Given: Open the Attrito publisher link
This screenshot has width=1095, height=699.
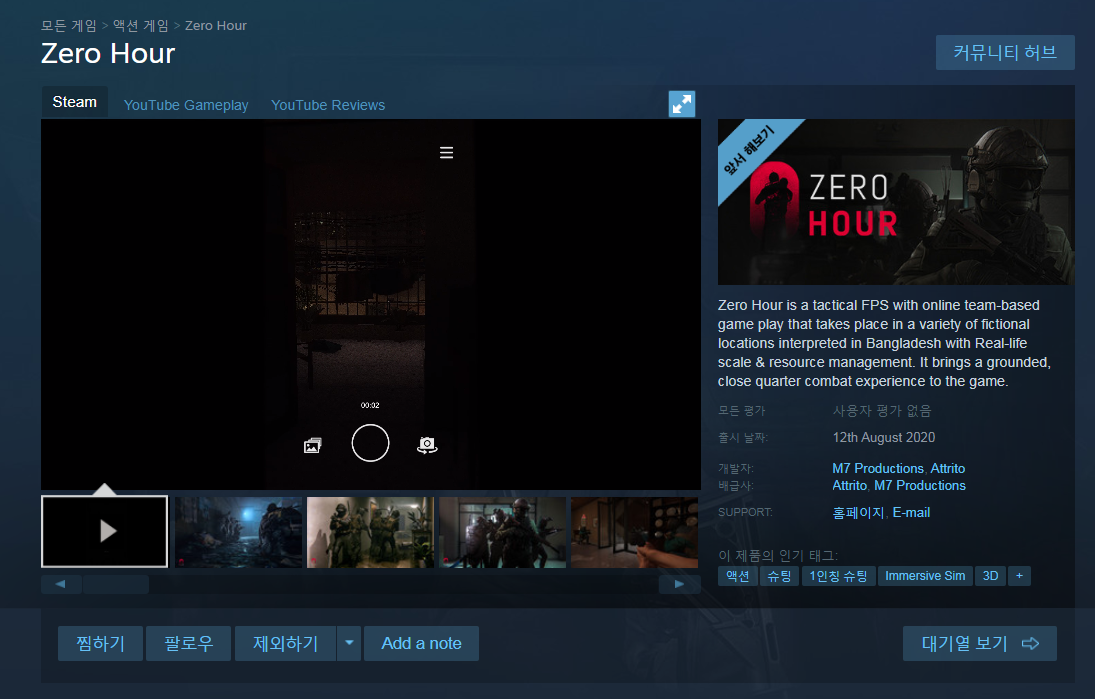Looking at the screenshot, I should [x=849, y=485].
